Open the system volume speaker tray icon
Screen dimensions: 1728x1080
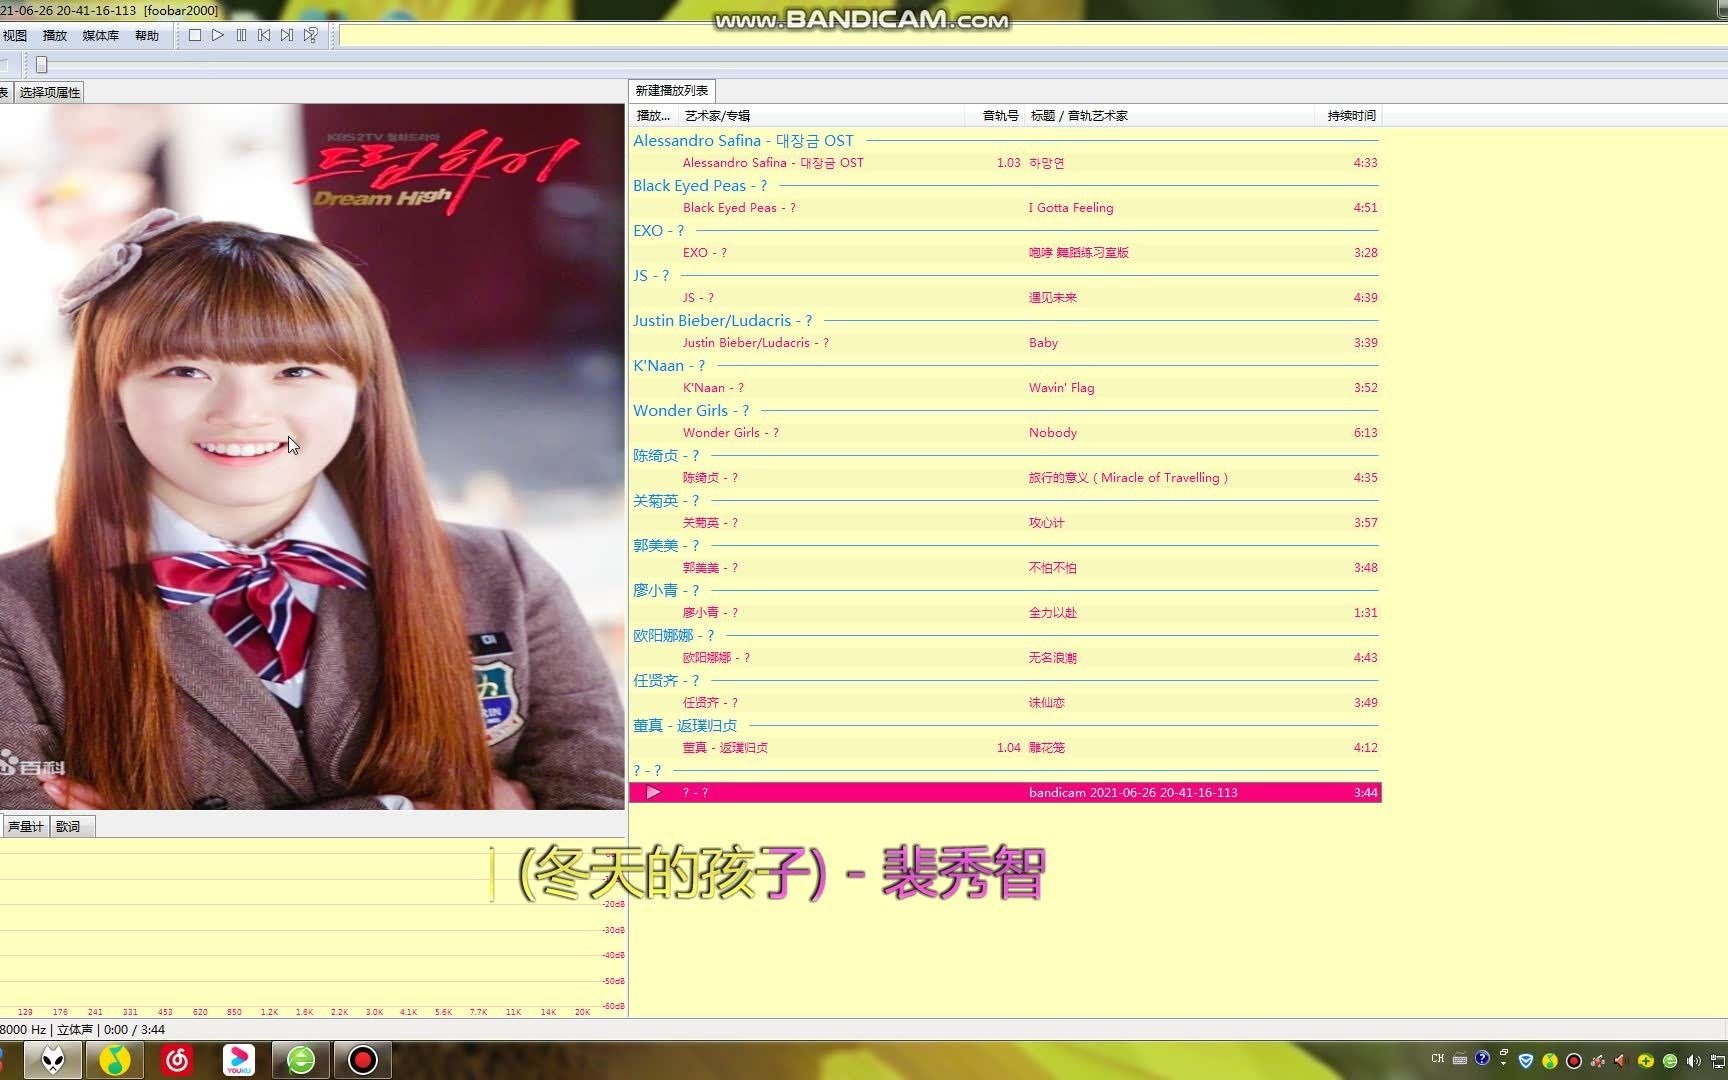(1694, 1061)
